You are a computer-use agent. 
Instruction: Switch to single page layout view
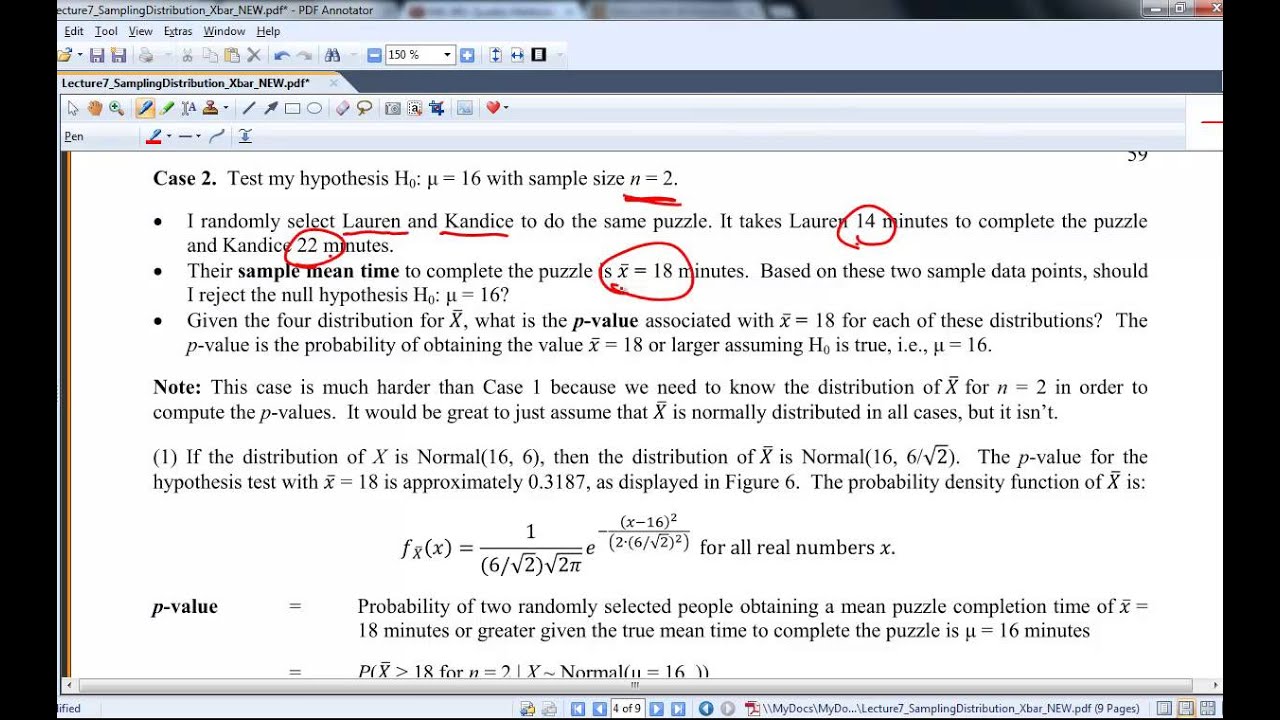tap(1164, 708)
